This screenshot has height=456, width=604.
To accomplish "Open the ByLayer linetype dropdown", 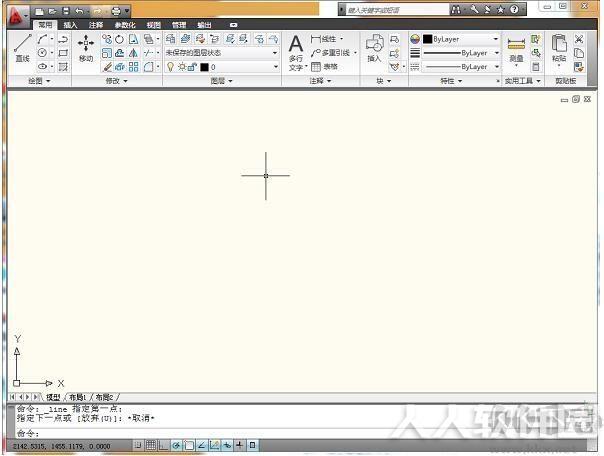I will [x=461, y=67].
